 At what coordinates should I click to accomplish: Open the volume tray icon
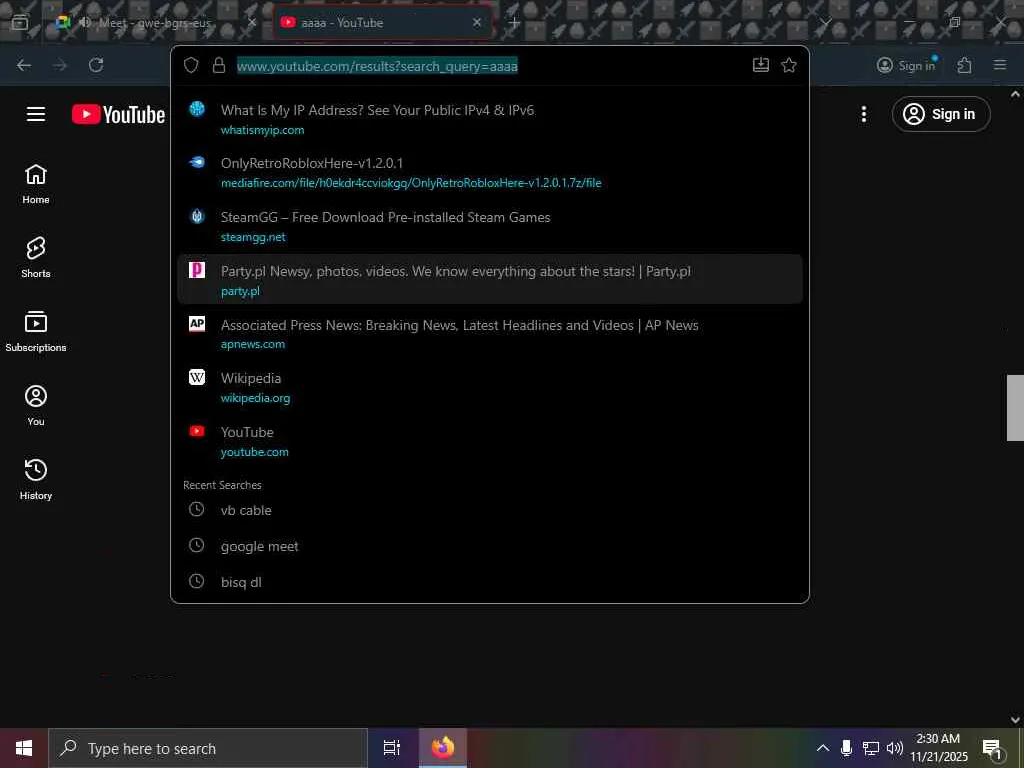[x=894, y=748]
